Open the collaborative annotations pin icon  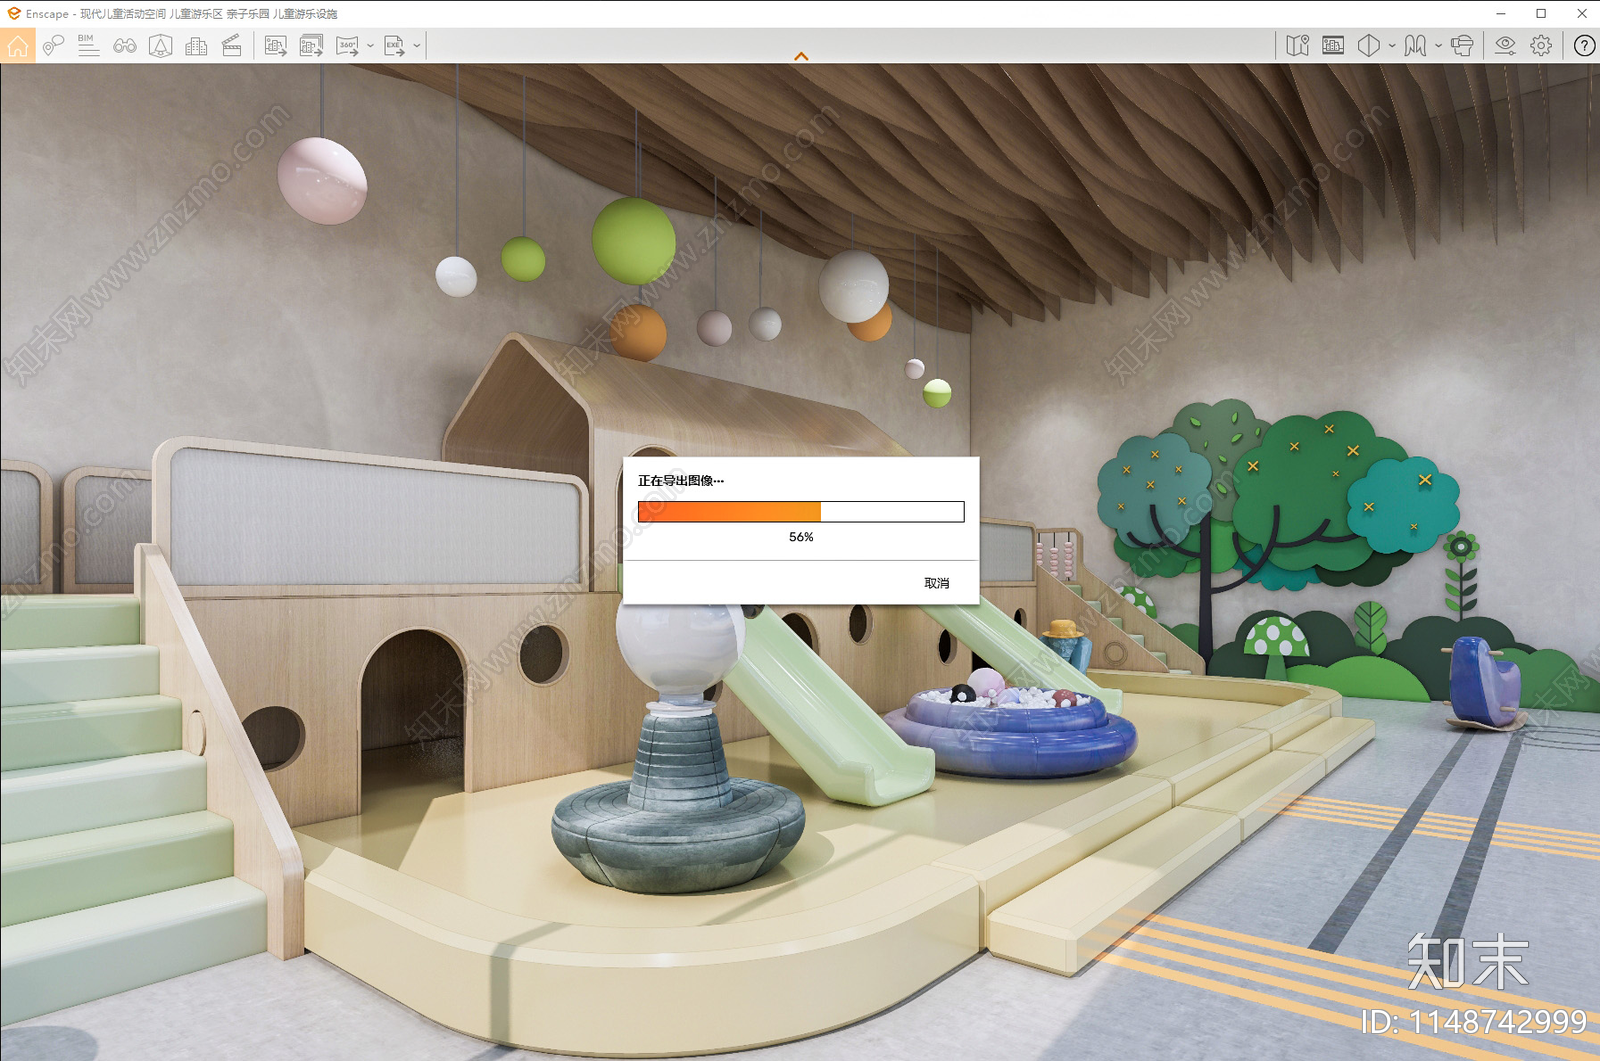pyautogui.click(x=53, y=46)
